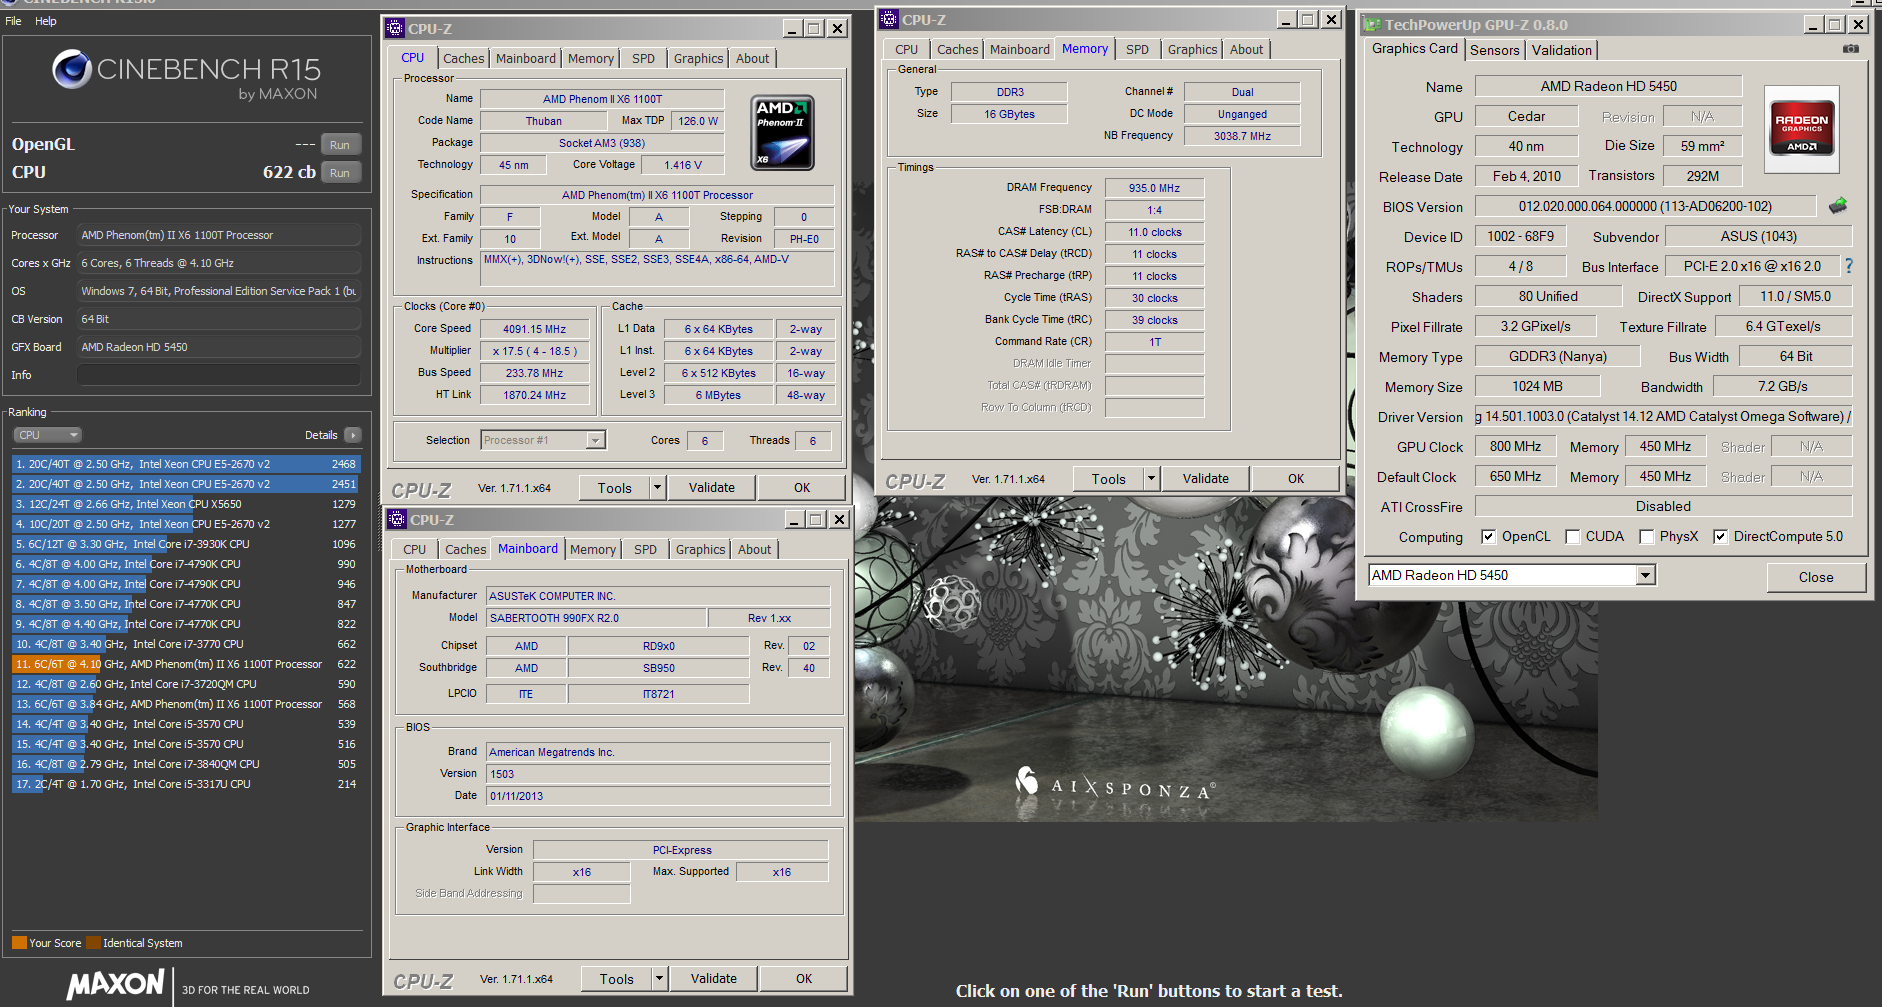Click the BIOS Version field in GPU-Z
The width and height of the screenshot is (1882, 1007).
tap(1645, 207)
